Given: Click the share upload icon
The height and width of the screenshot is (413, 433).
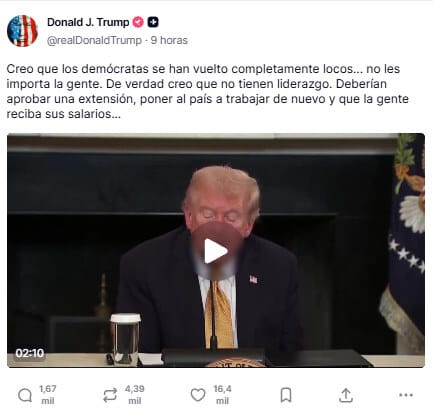Looking at the screenshot, I should (x=346, y=395).
